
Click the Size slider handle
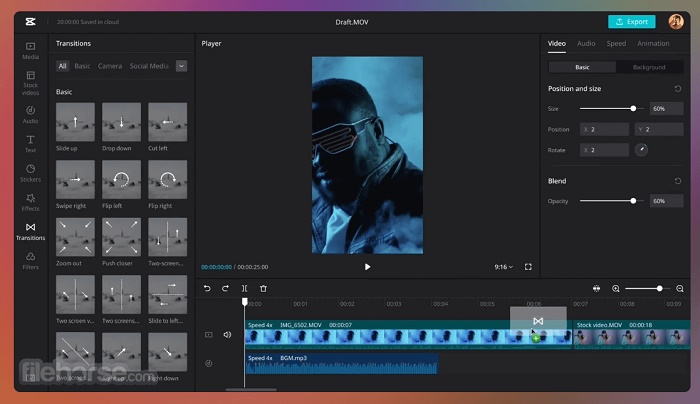pyautogui.click(x=633, y=108)
